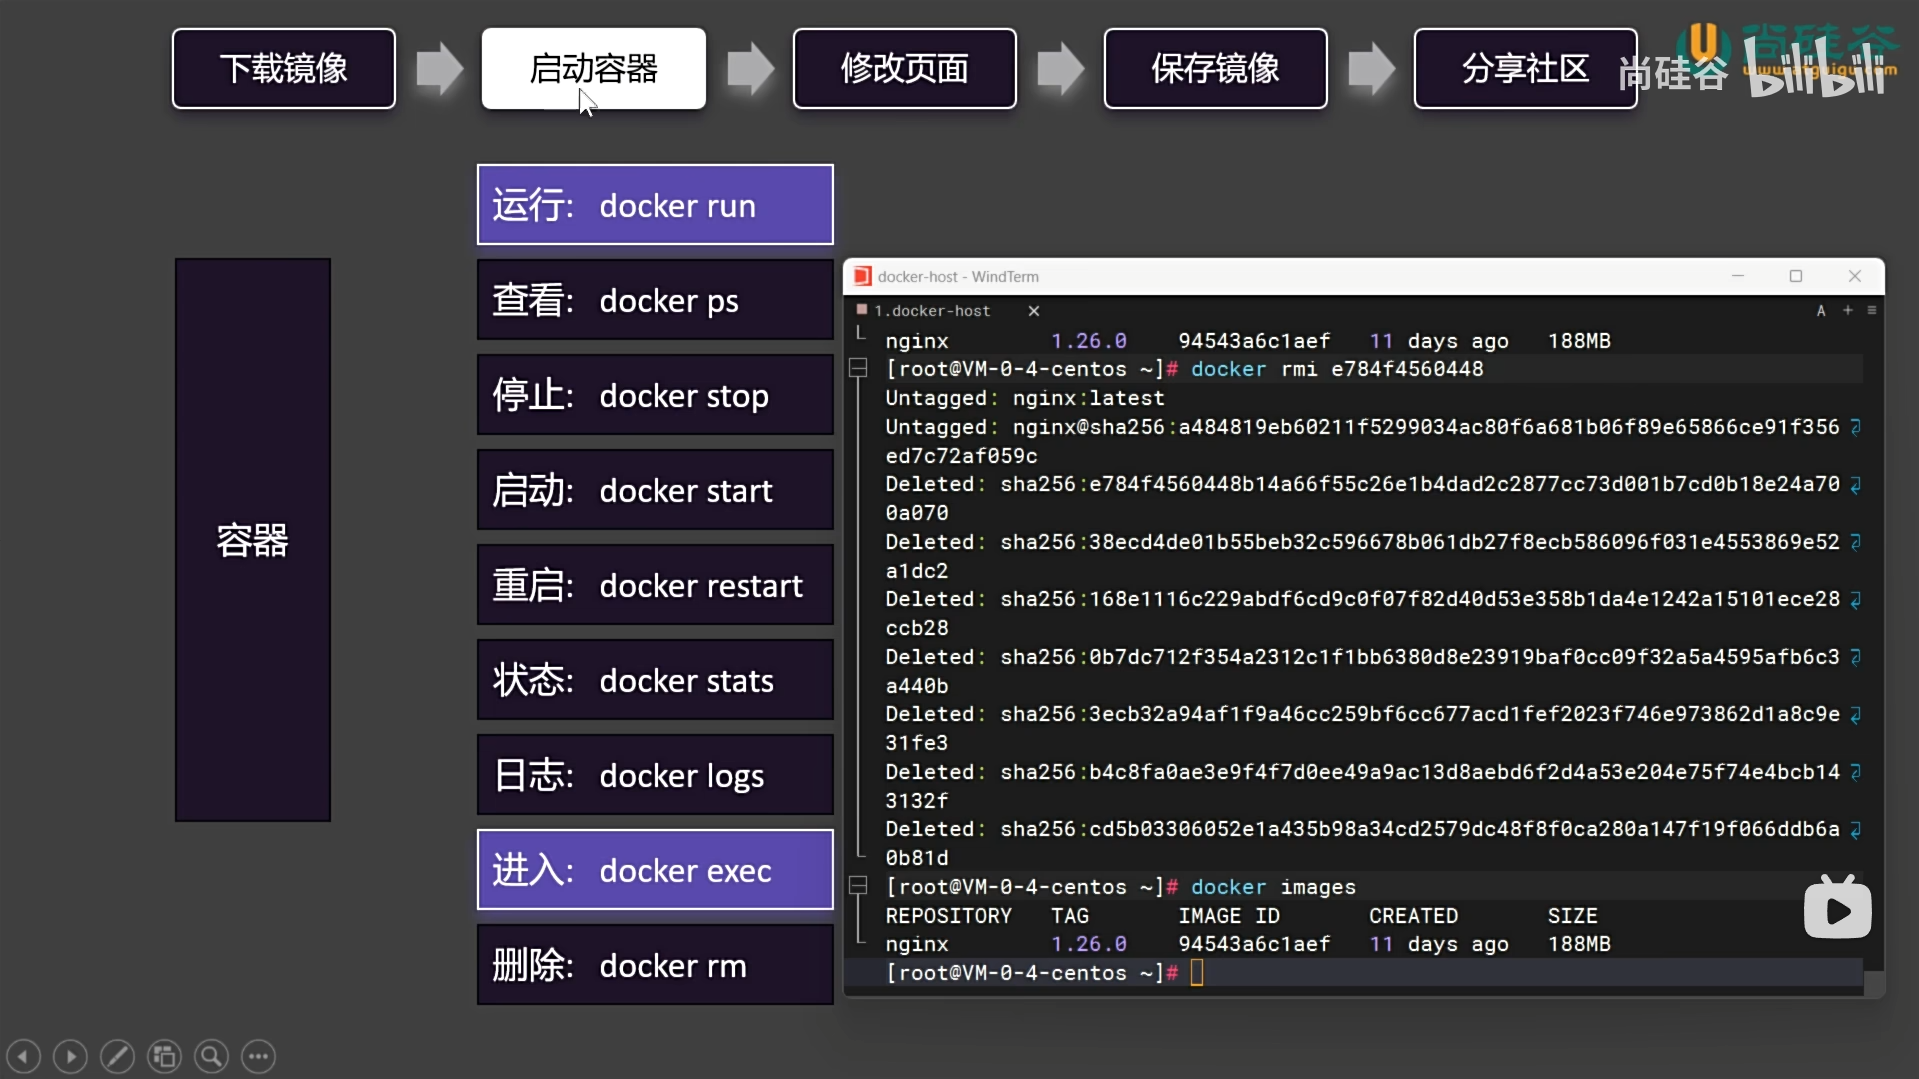Click the 'docker images' command text

(1273, 887)
